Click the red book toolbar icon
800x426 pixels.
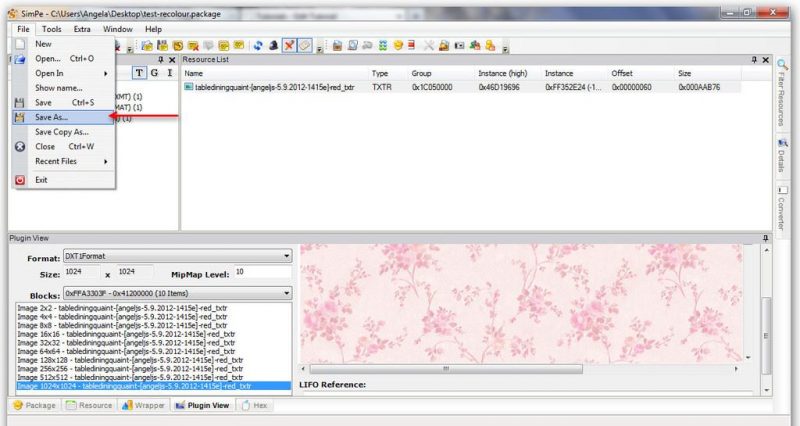tap(412, 46)
